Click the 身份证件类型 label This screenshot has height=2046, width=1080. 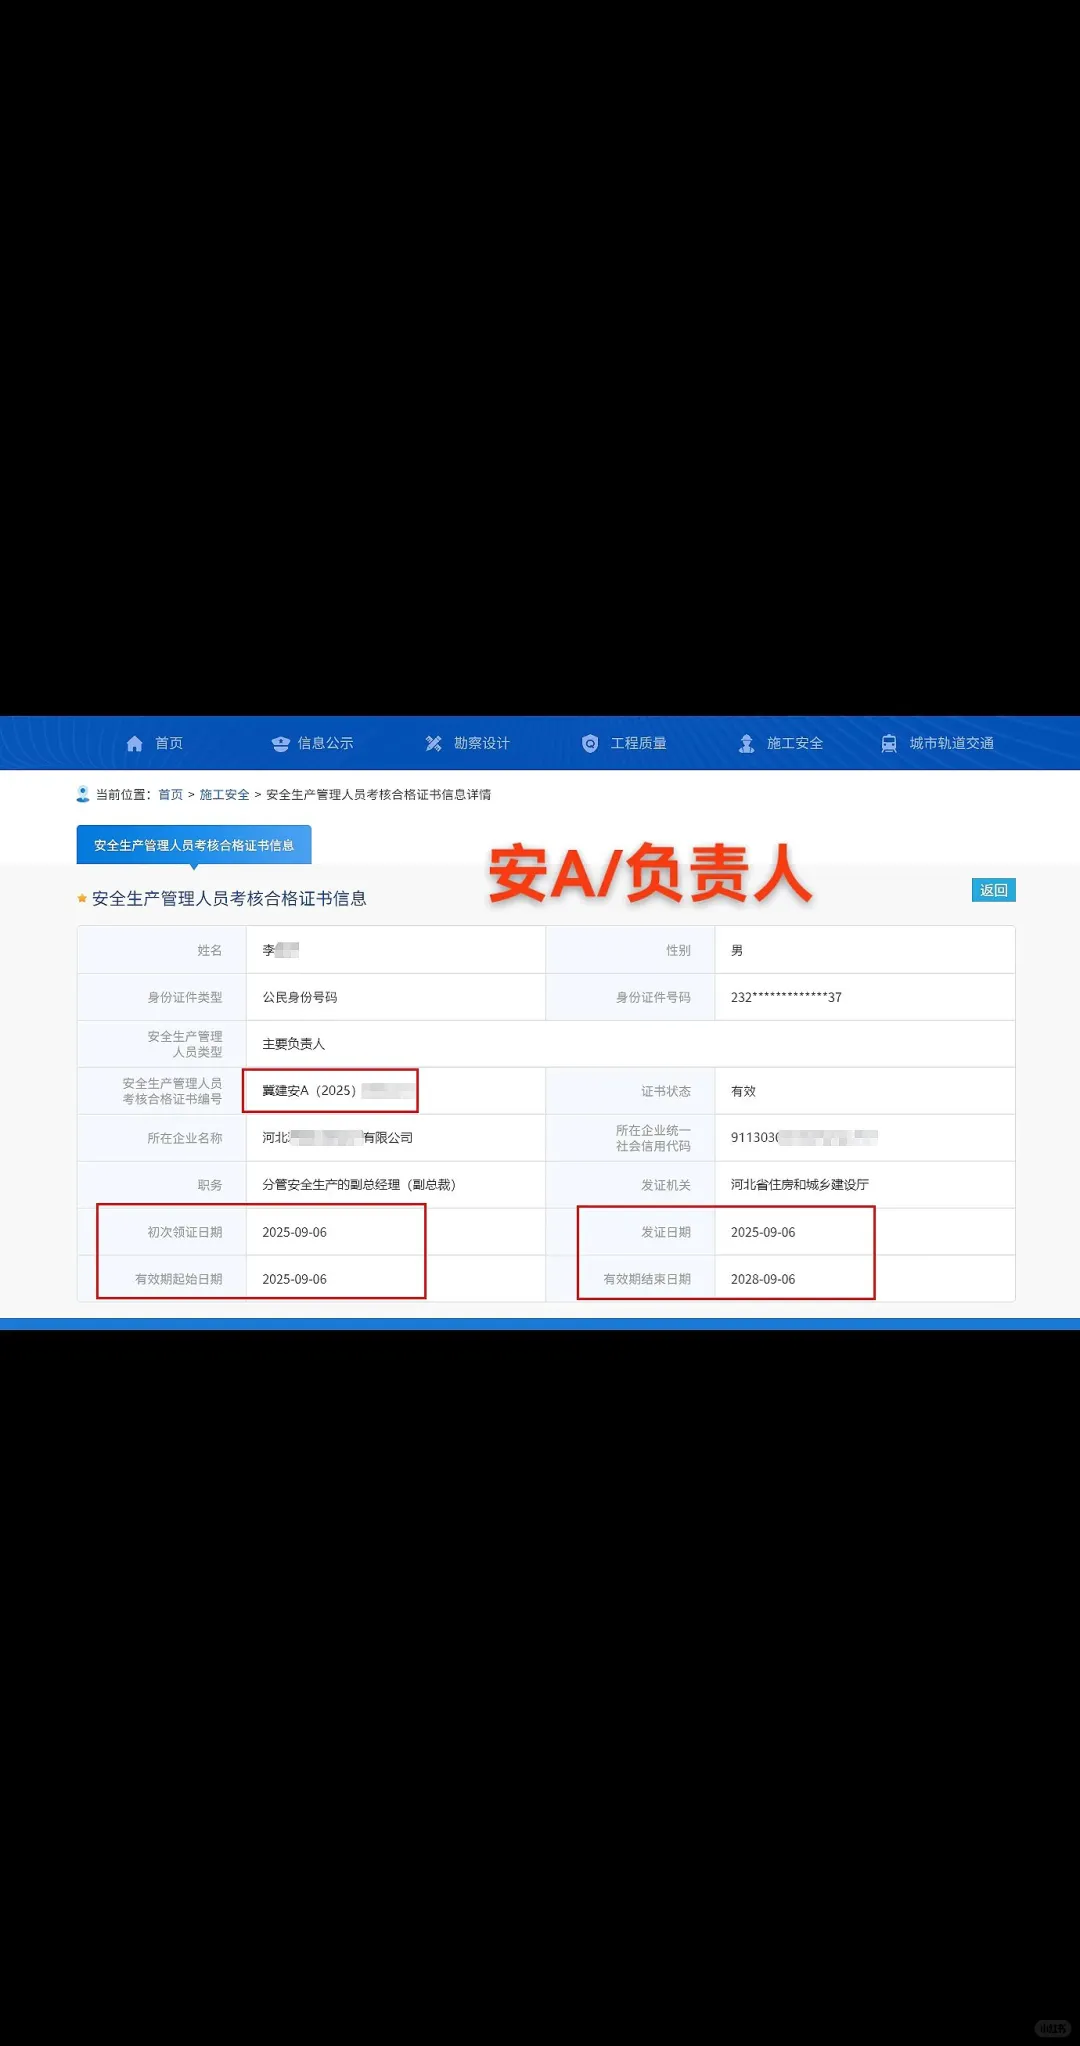point(185,997)
